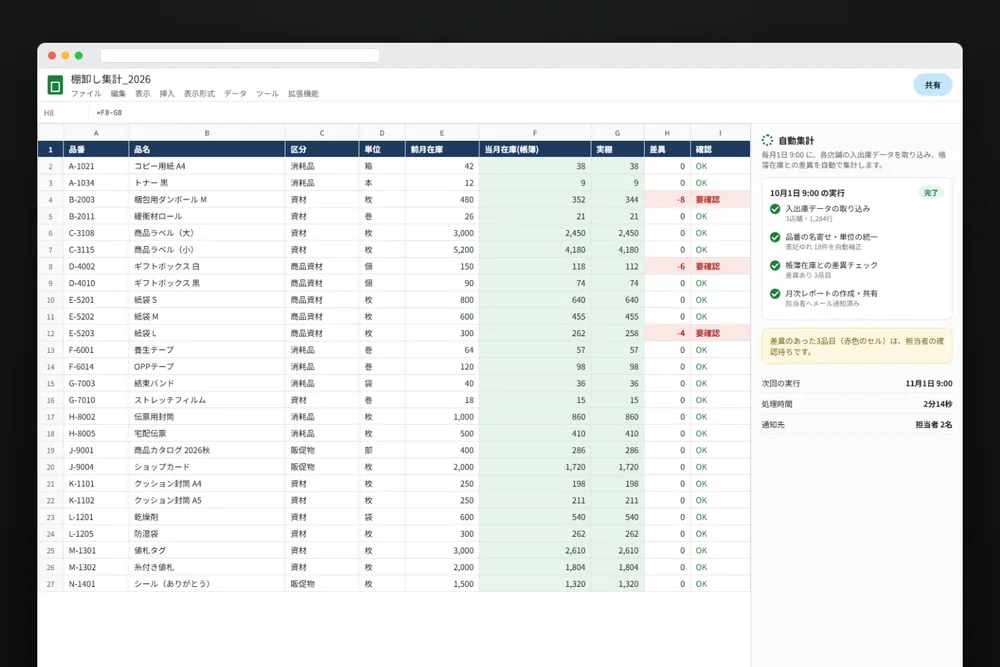
Task: Click the シール（ありがとう） cell
Action: click(207, 584)
